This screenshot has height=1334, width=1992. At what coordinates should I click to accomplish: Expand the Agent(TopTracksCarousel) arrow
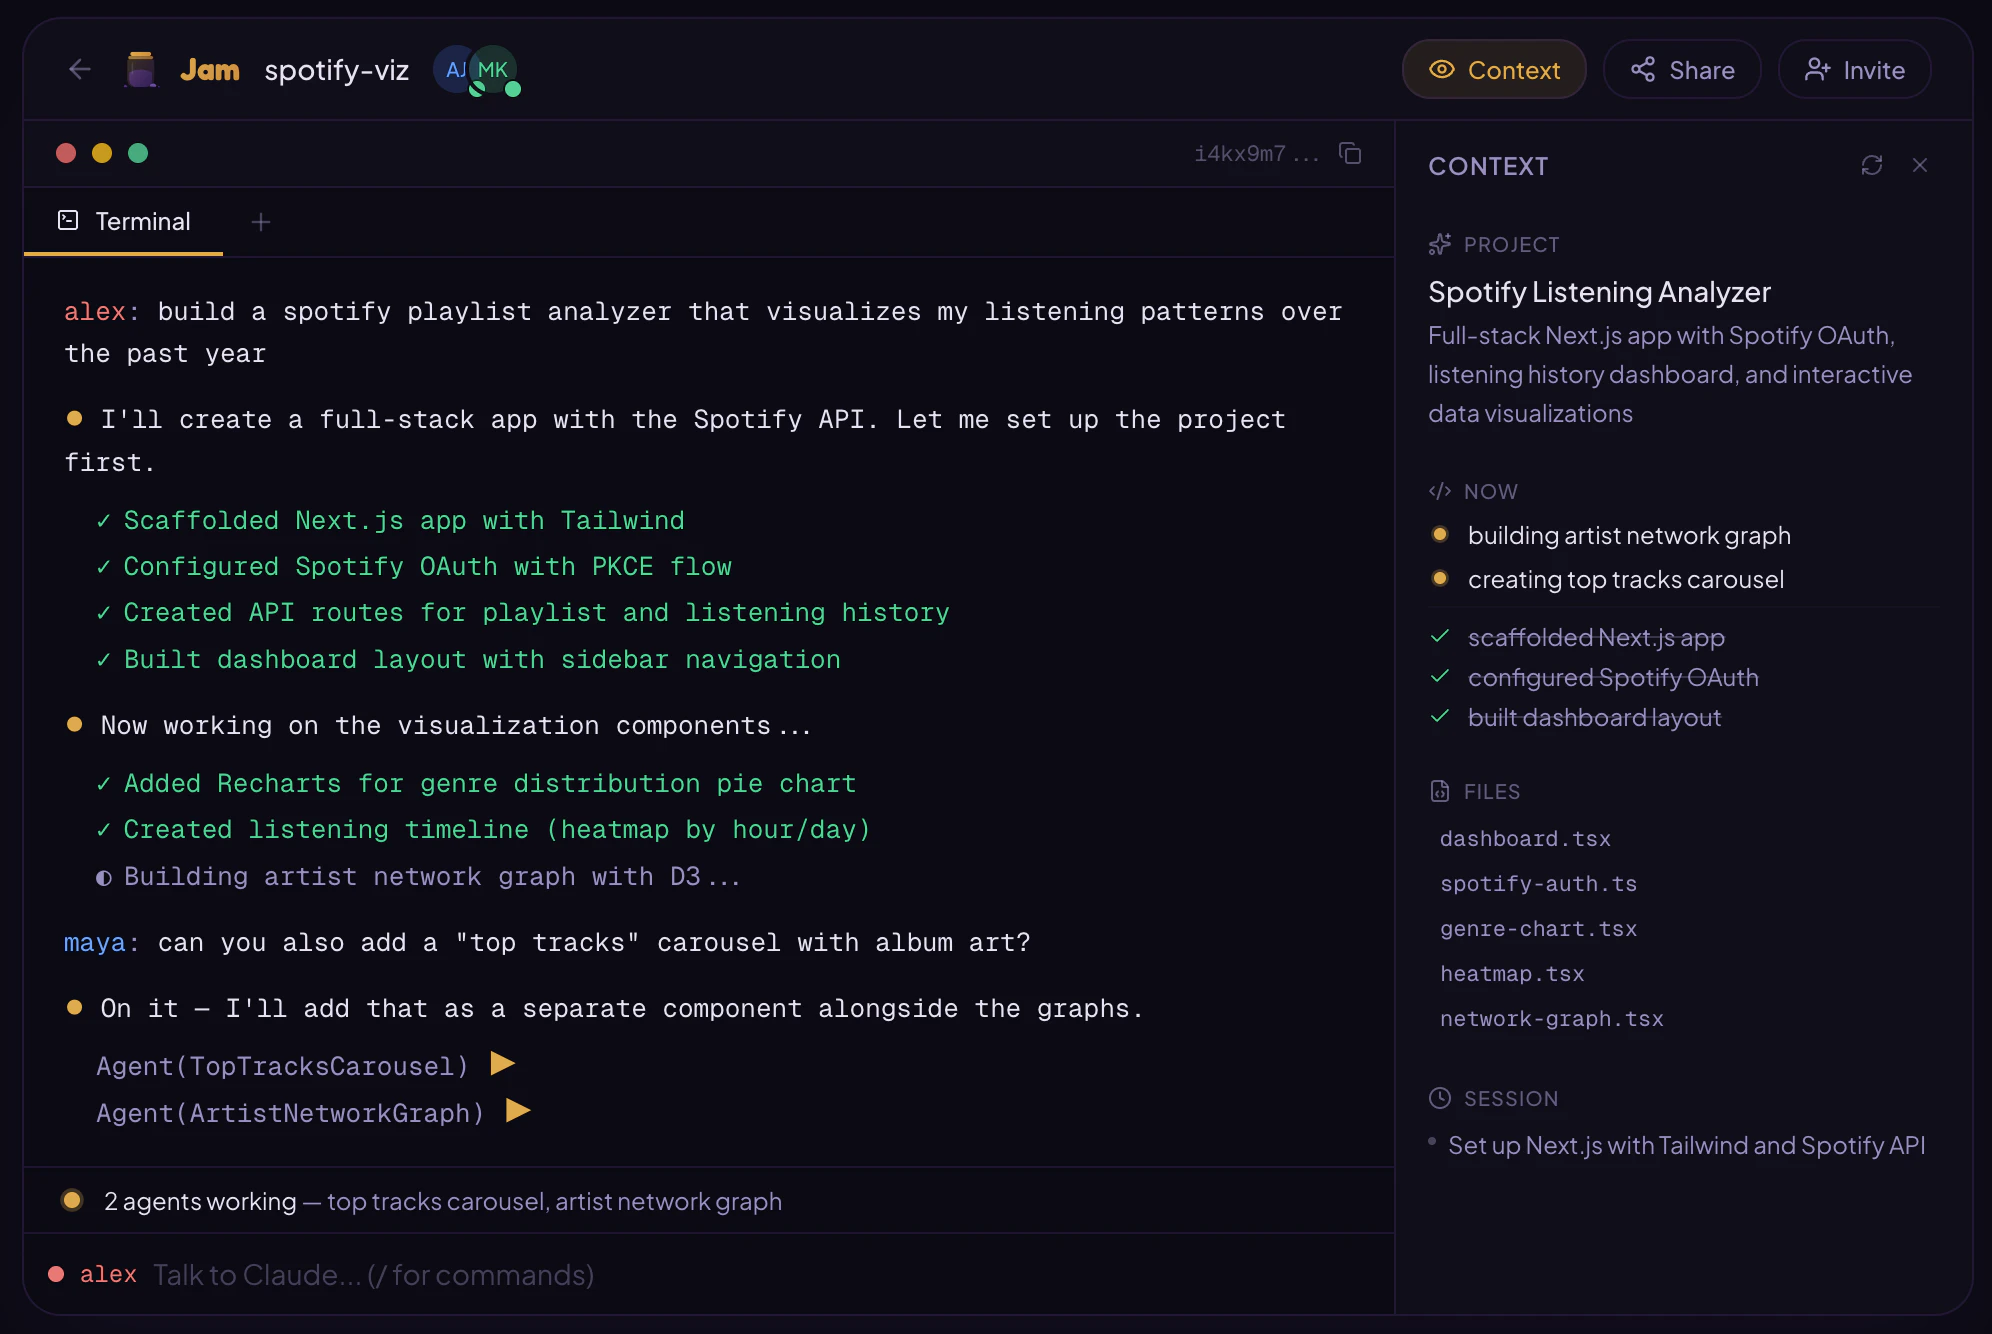pyautogui.click(x=503, y=1064)
